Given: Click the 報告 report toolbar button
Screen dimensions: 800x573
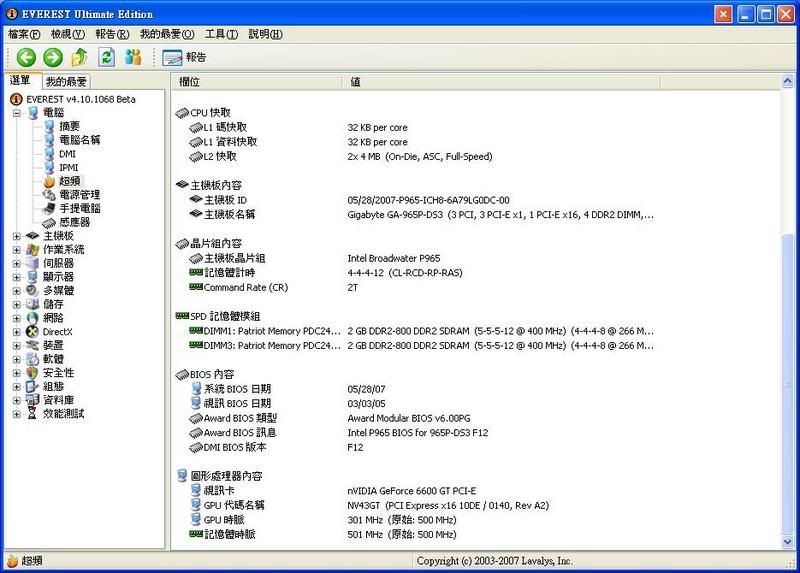Looking at the screenshot, I should tap(185, 57).
